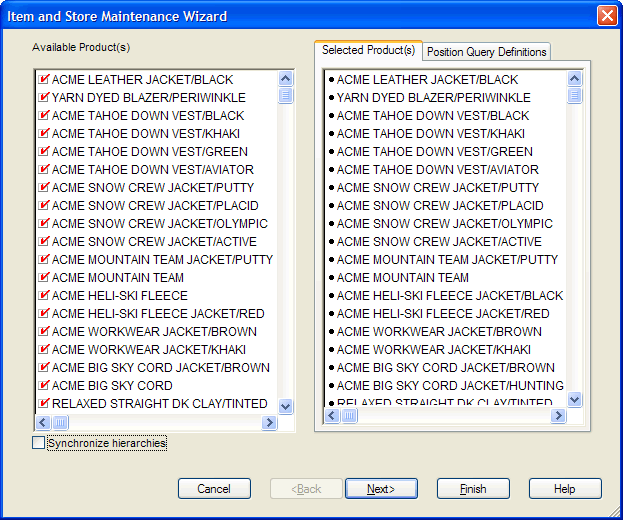Select ACME WORKWEAR JACKET/KHAKI in Selected Products
This screenshot has width=623, height=520.
click(x=434, y=350)
